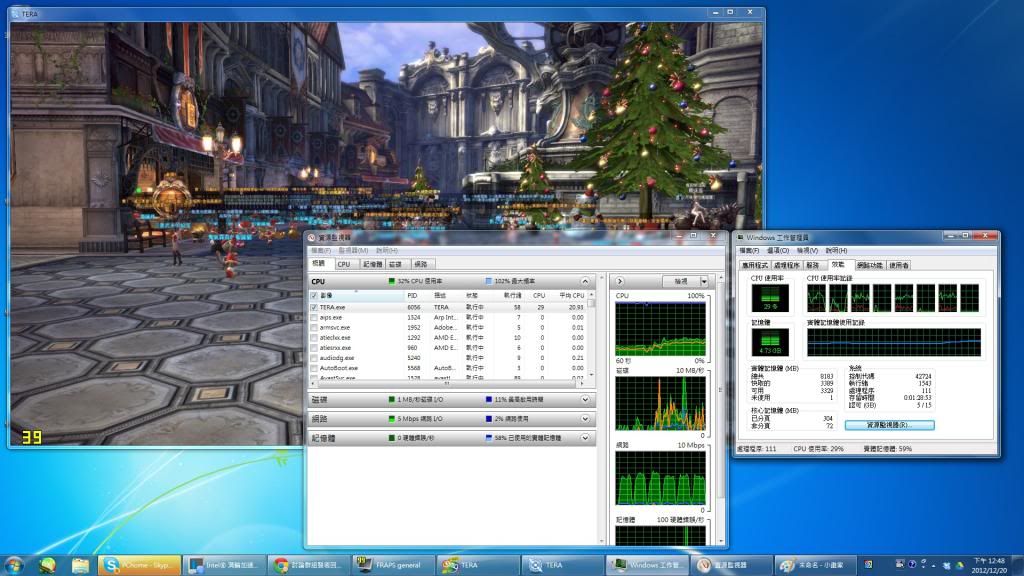Expand the Network (網路) section
1024x576 pixels.
point(584,419)
